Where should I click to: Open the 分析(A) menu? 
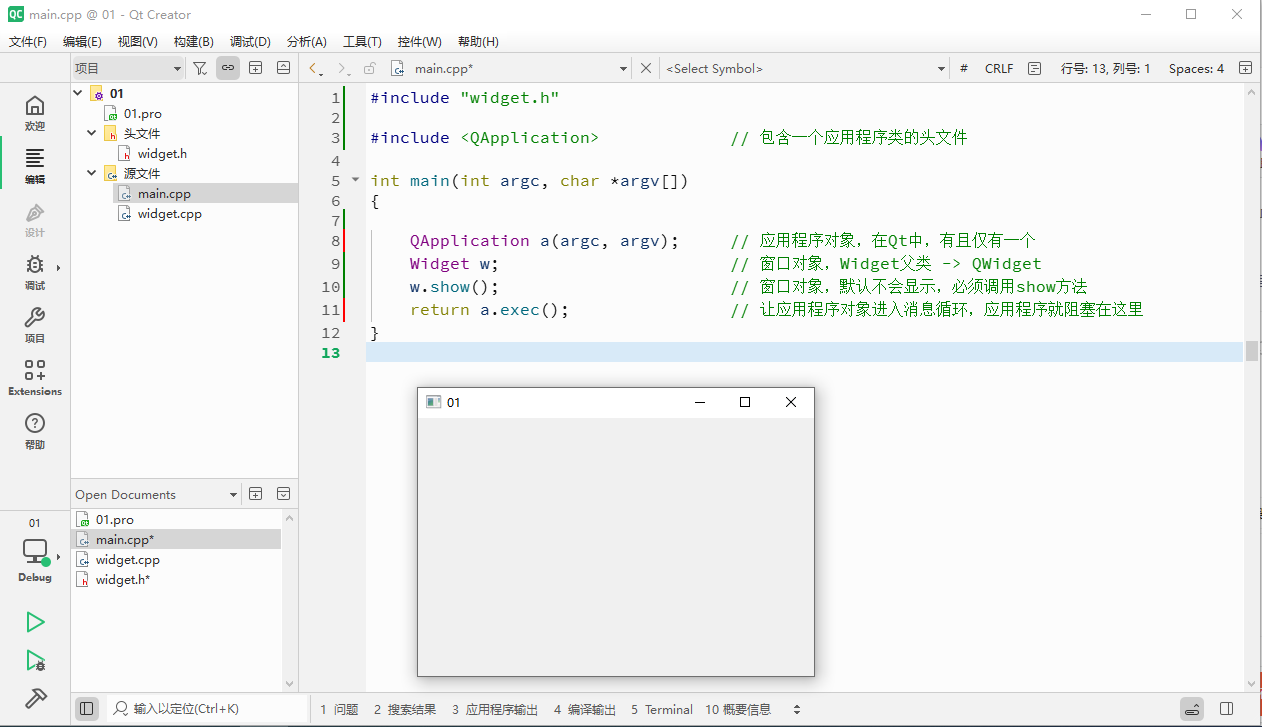(306, 41)
